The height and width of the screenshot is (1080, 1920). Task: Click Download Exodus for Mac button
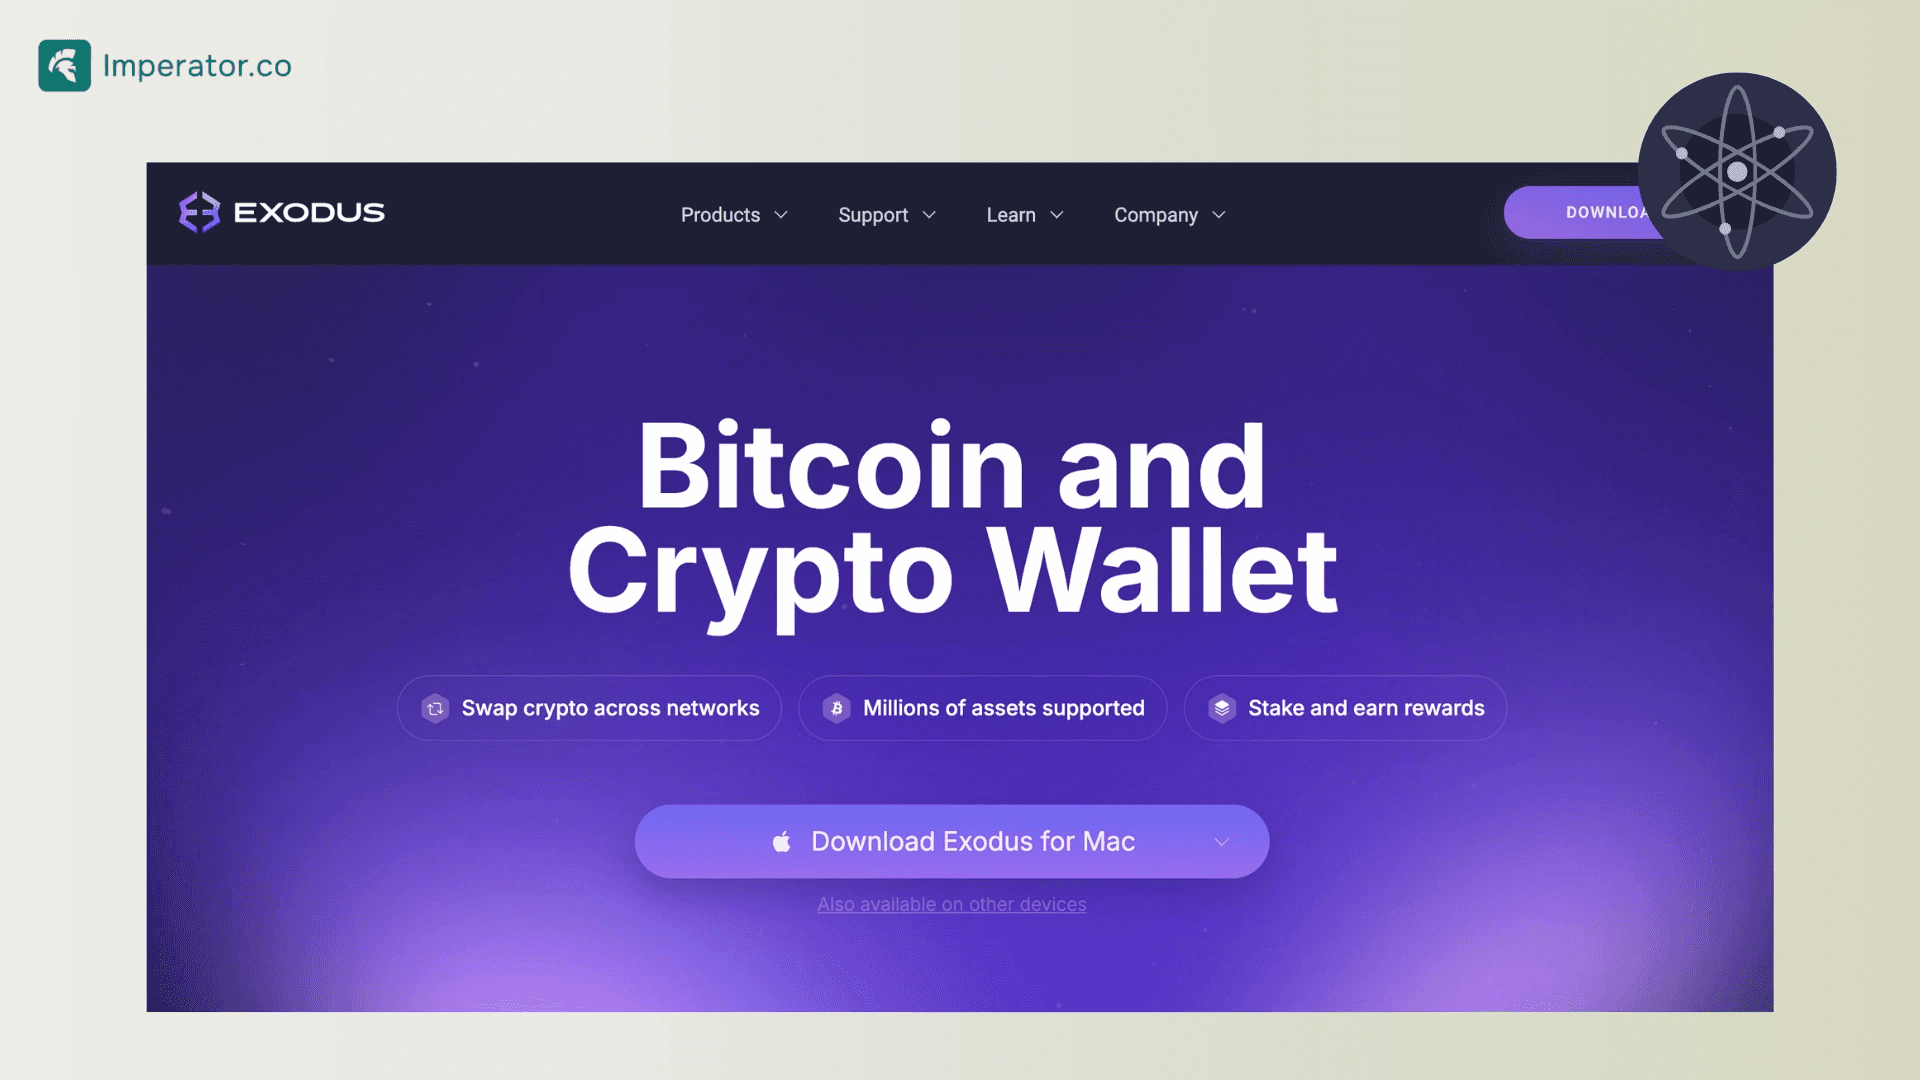[x=951, y=841]
